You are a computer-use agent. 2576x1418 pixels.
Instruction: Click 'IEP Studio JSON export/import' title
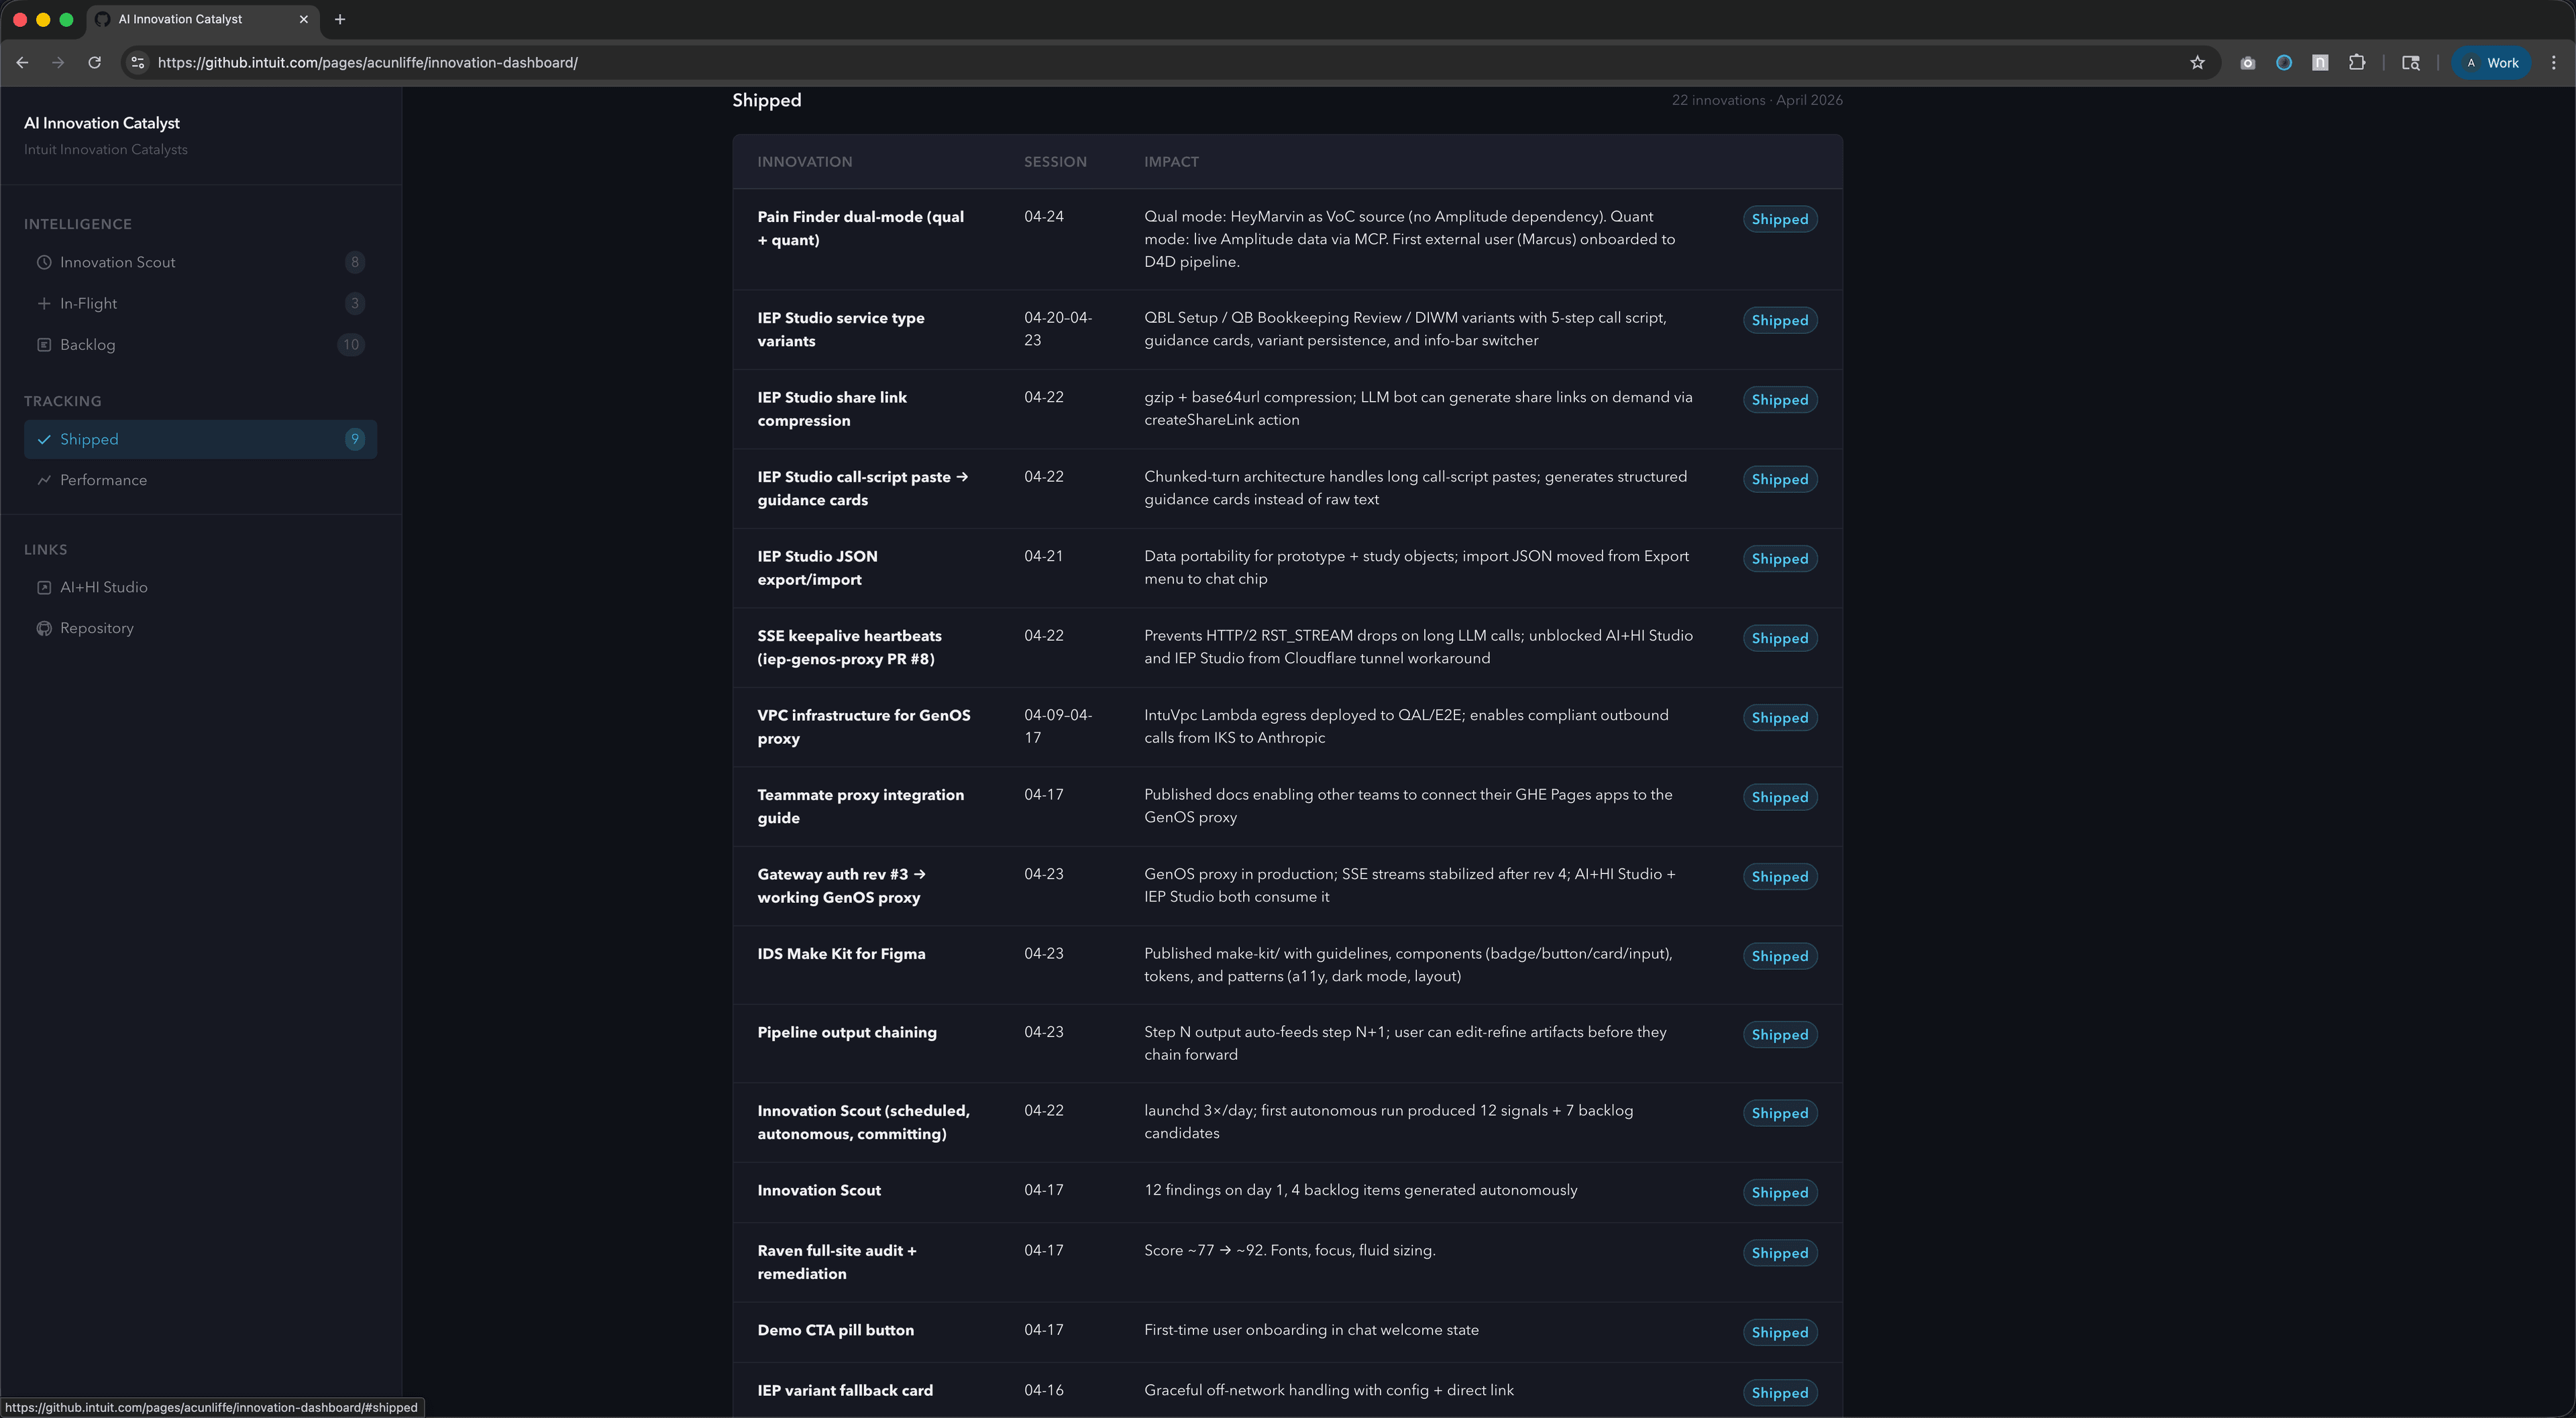[817, 568]
